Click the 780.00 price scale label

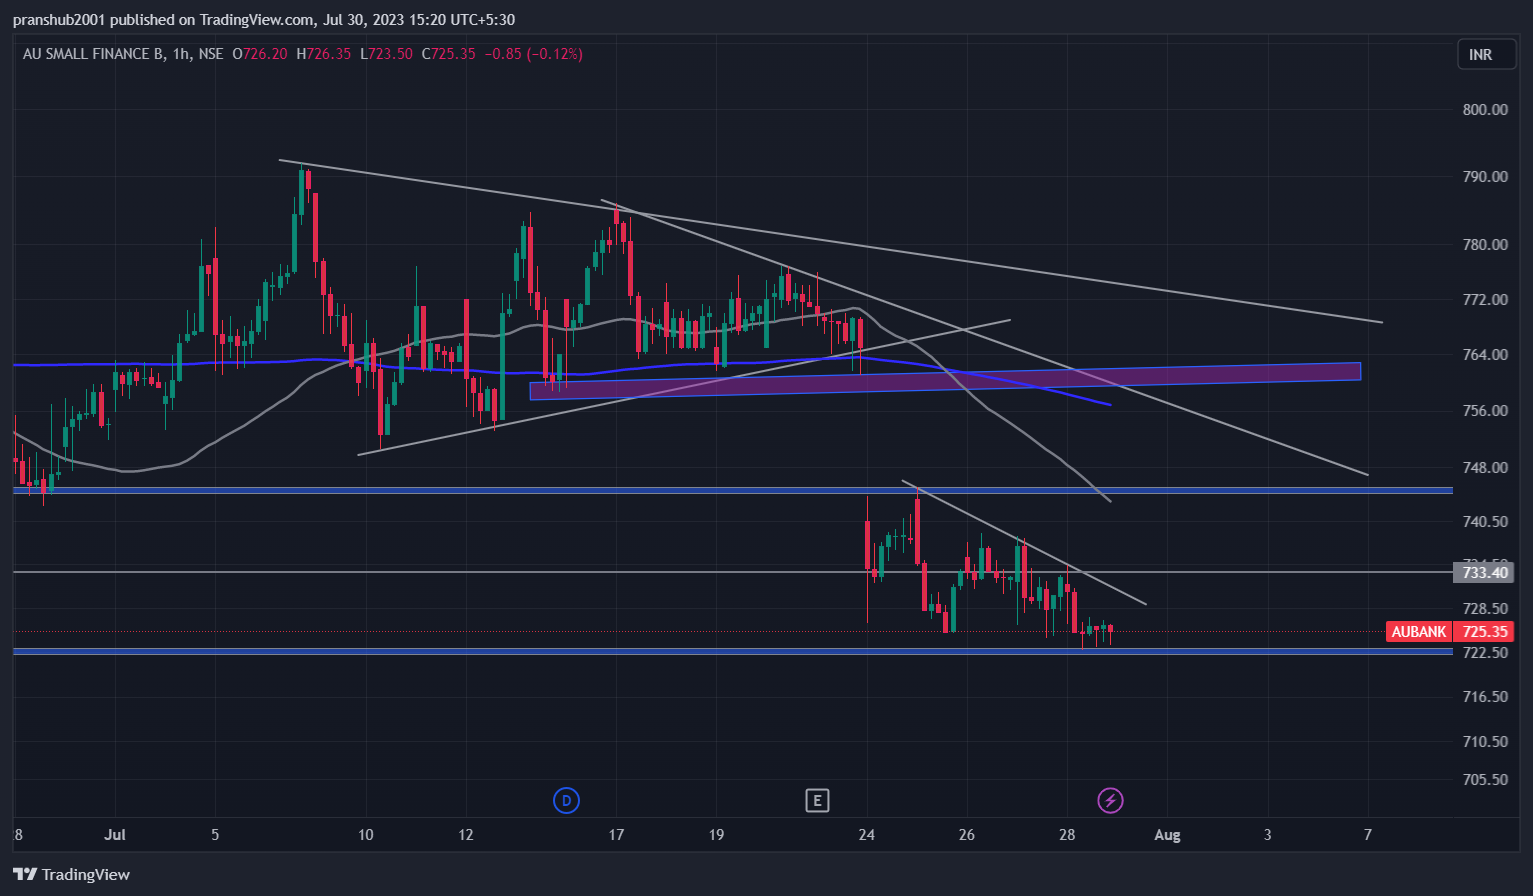(1485, 245)
